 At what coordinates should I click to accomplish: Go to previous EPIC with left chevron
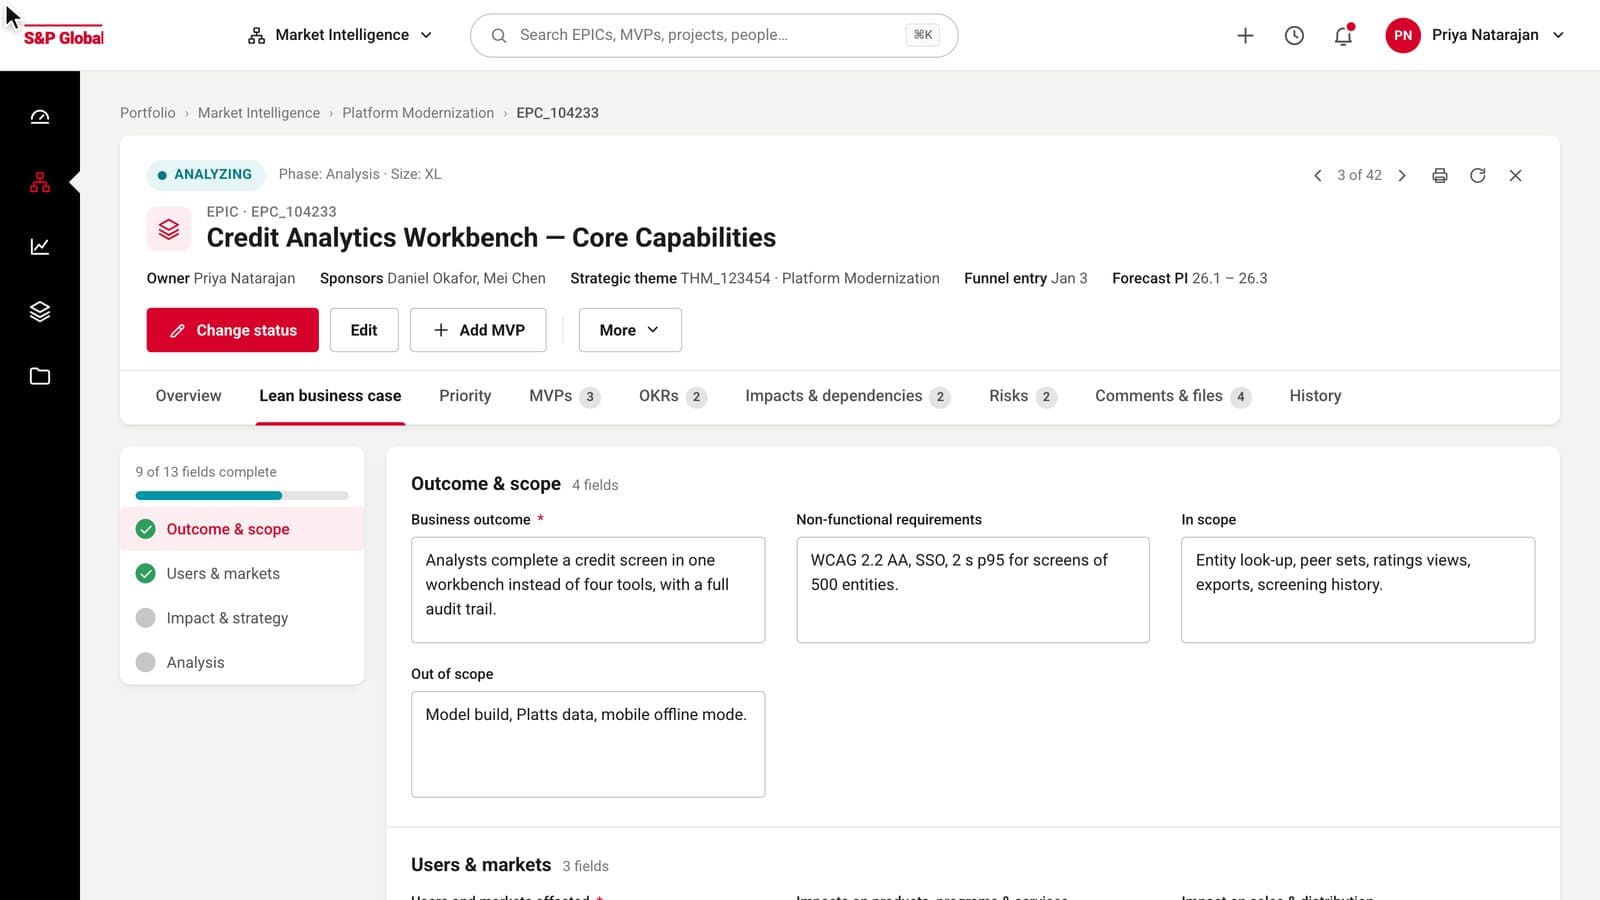pos(1317,175)
